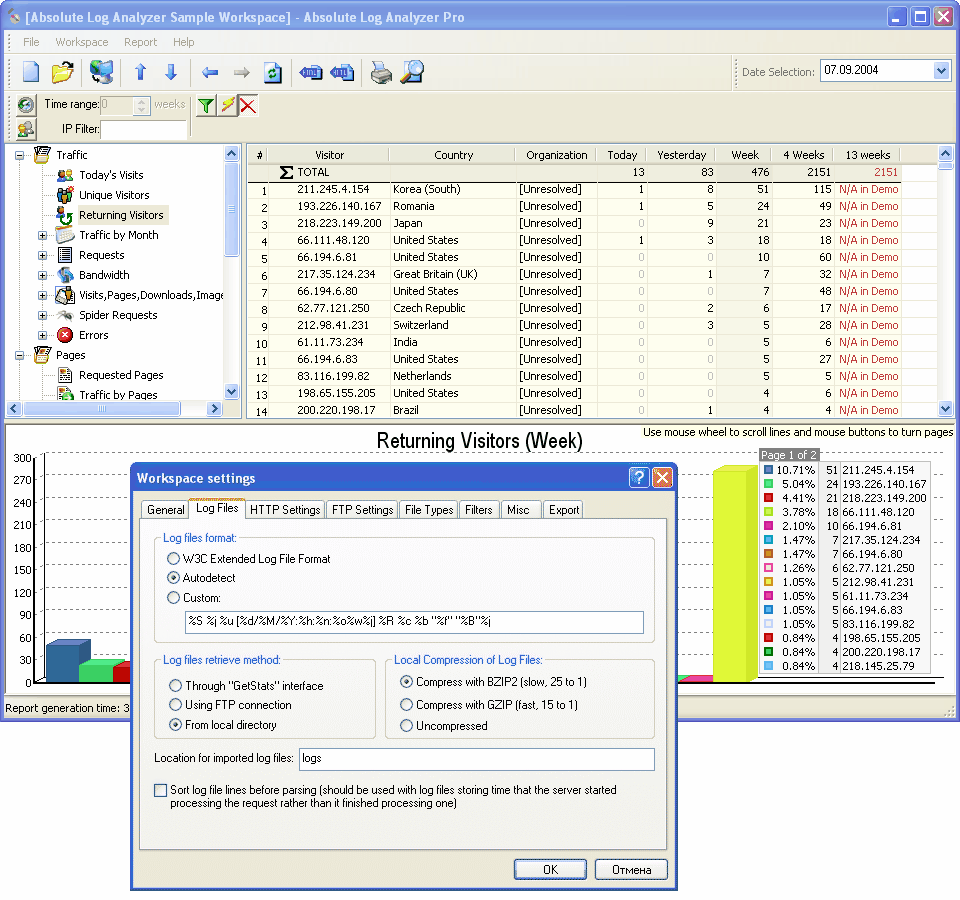Open the Help menu

pos(183,42)
